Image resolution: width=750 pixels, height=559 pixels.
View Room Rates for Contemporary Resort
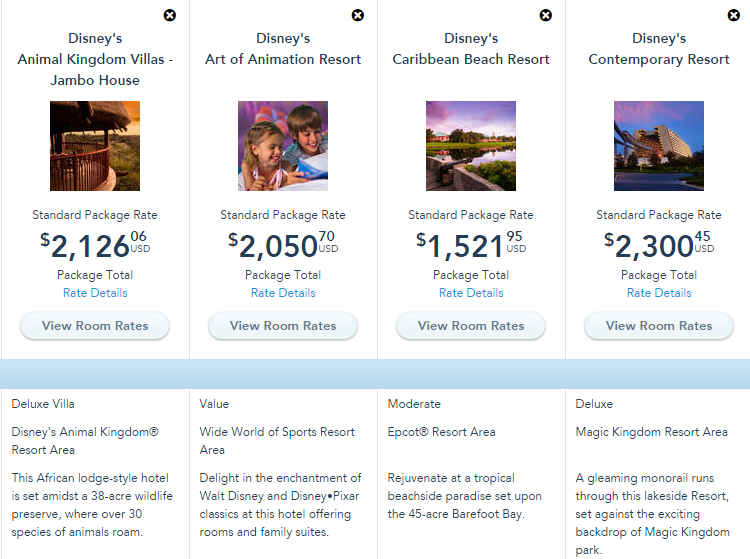[659, 326]
